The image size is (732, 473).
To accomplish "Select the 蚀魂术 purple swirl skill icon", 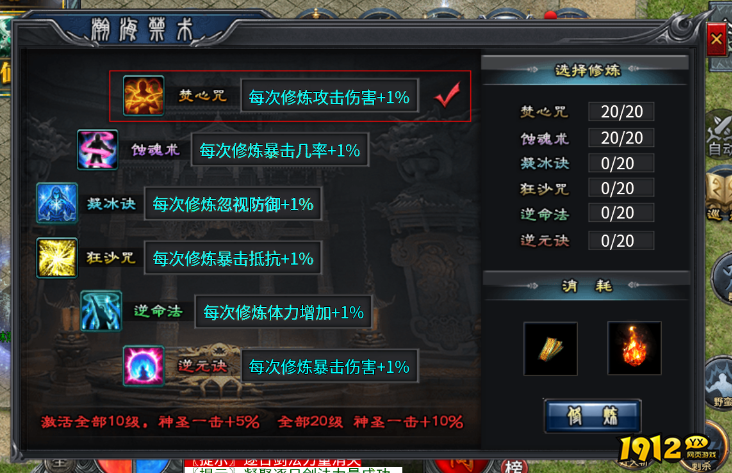I will pyautogui.click(x=98, y=149).
